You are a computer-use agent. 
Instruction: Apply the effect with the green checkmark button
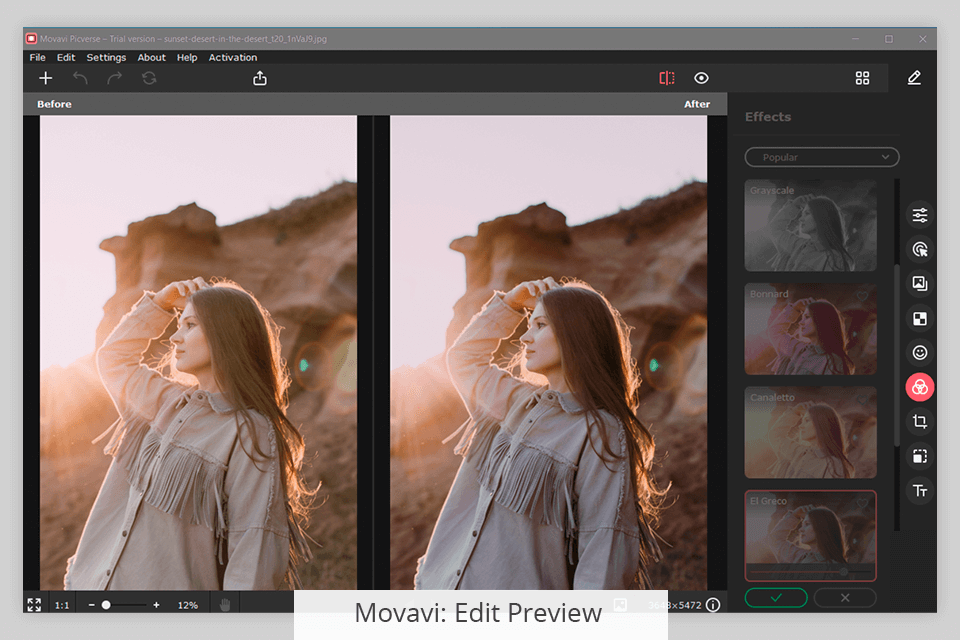click(776, 597)
